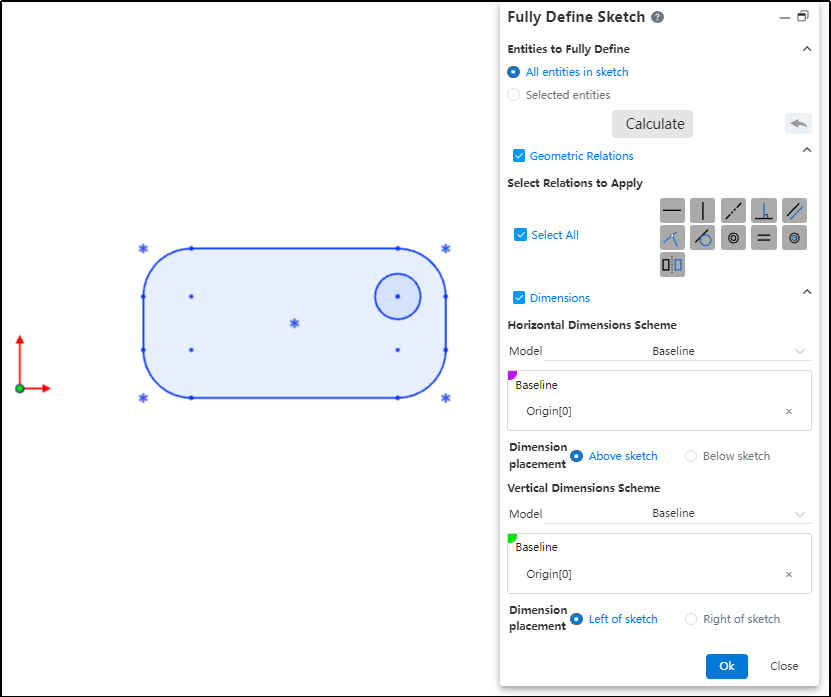Remove Origin[0] from horizontal baseline
The height and width of the screenshot is (697, 831).
coord(788,411)
